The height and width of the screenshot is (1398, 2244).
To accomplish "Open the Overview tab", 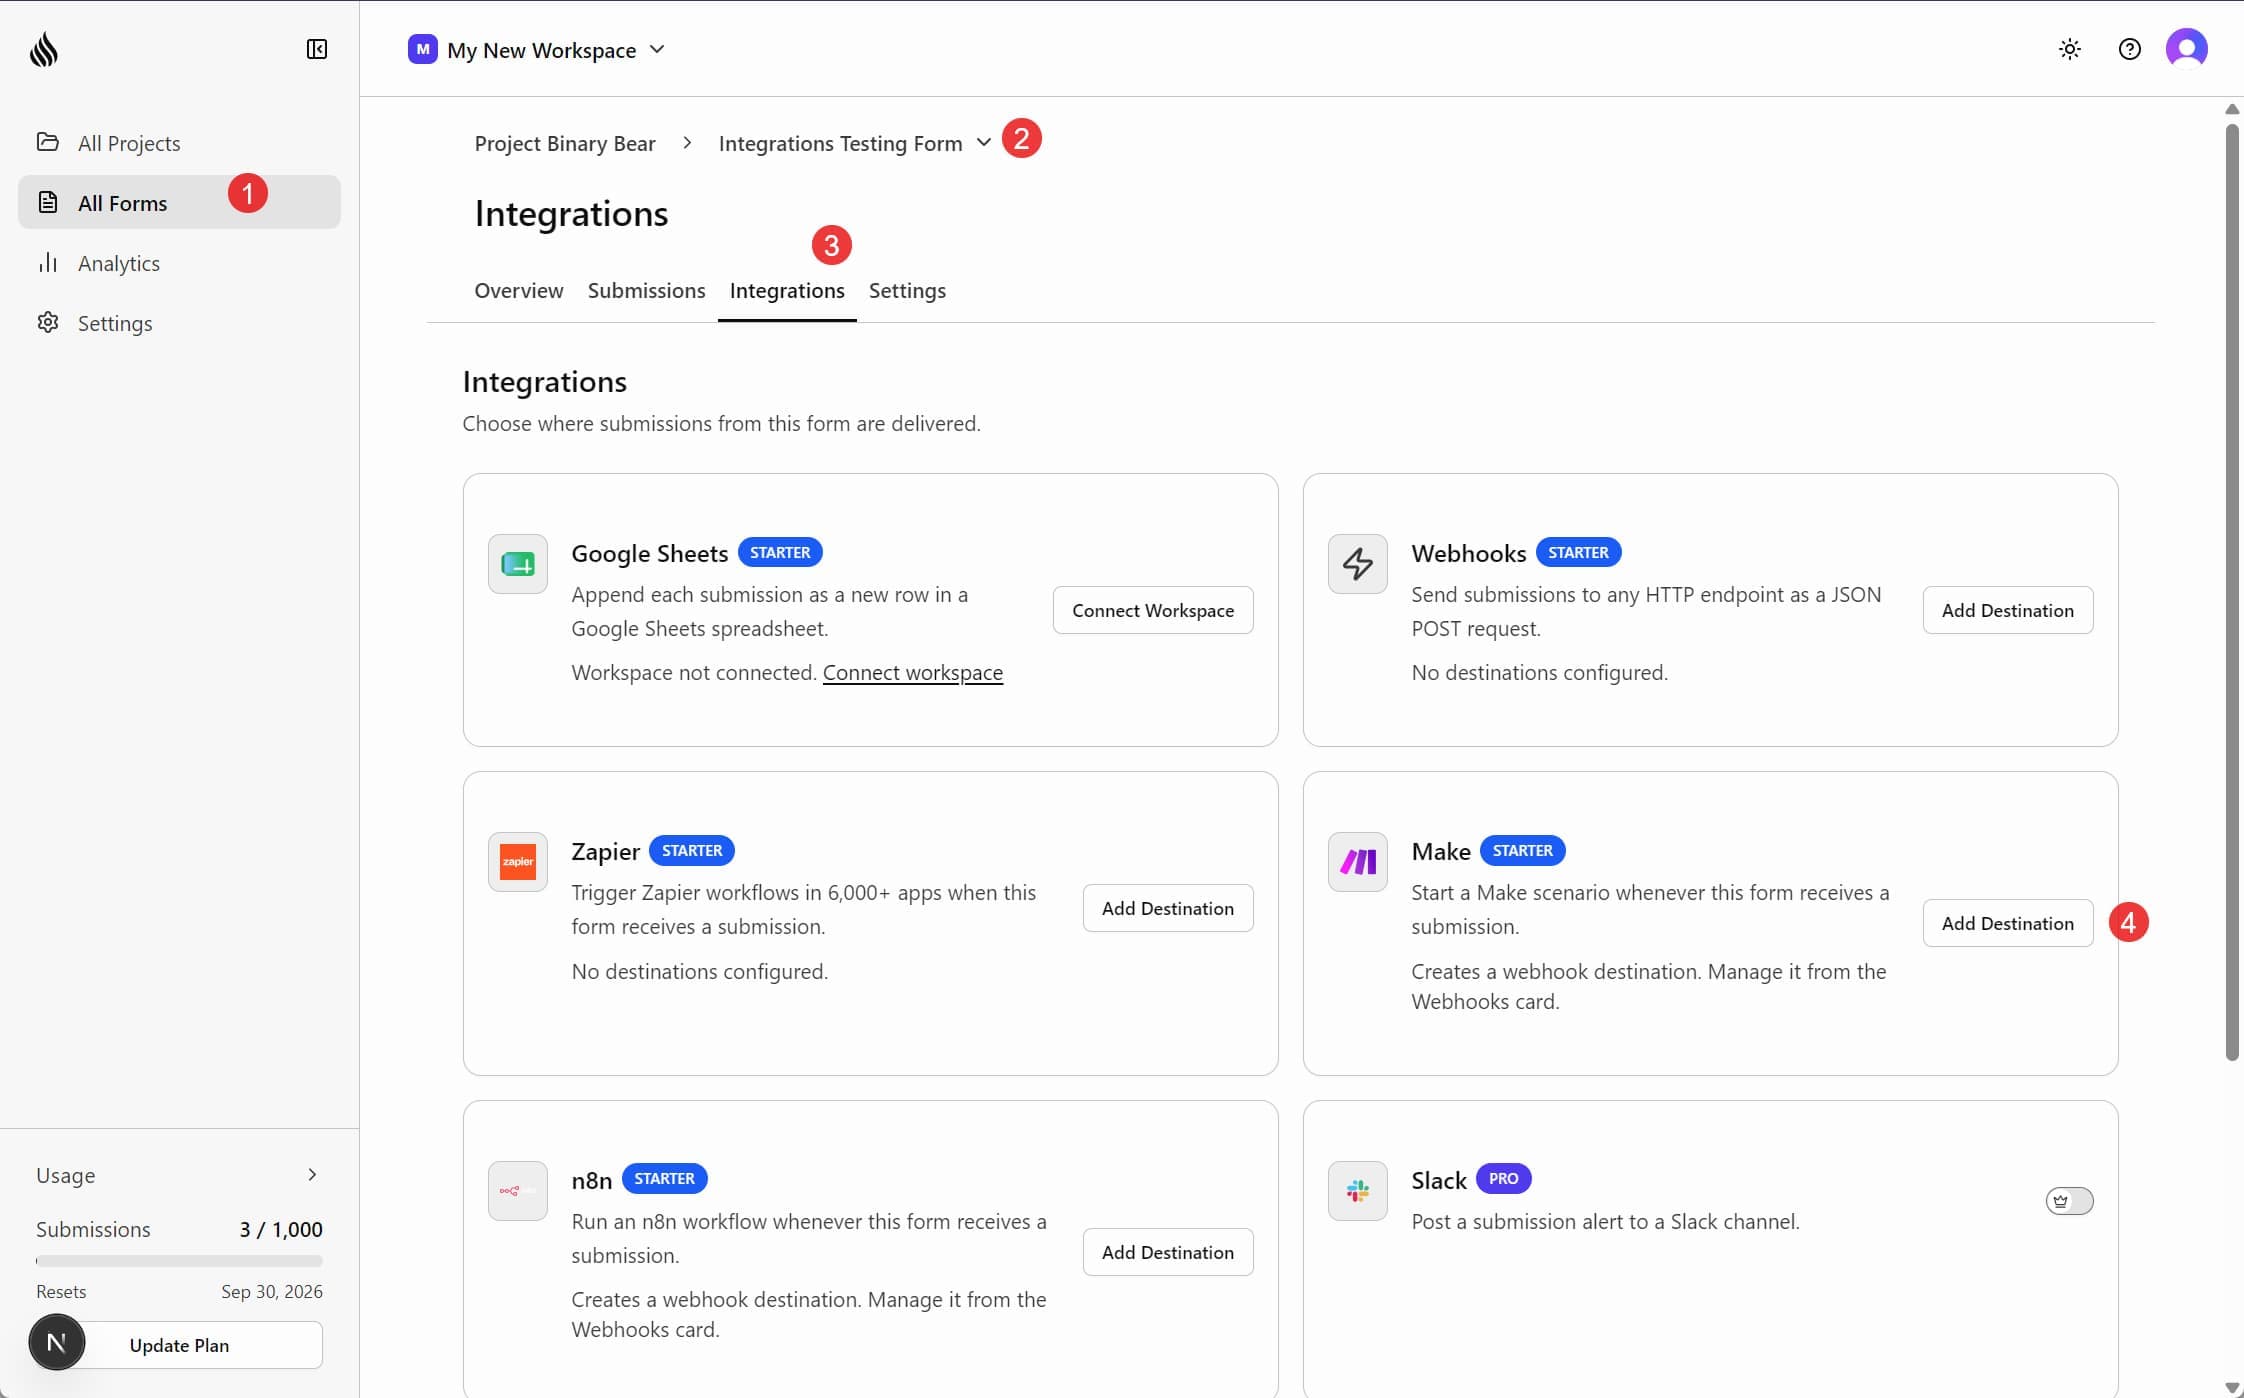I will pos(519,290).
